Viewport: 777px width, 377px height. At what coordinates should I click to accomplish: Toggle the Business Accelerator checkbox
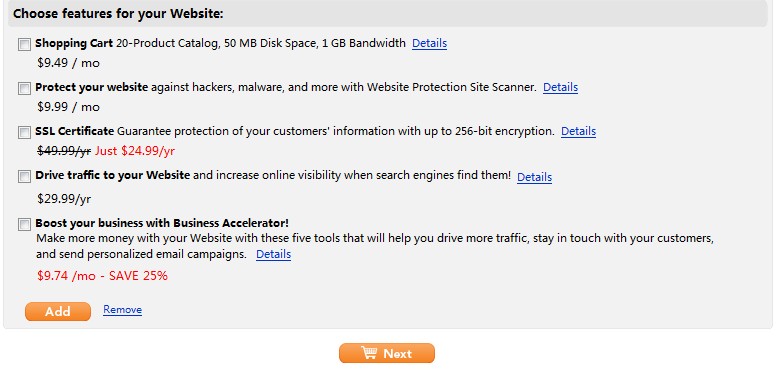(24, 224)
